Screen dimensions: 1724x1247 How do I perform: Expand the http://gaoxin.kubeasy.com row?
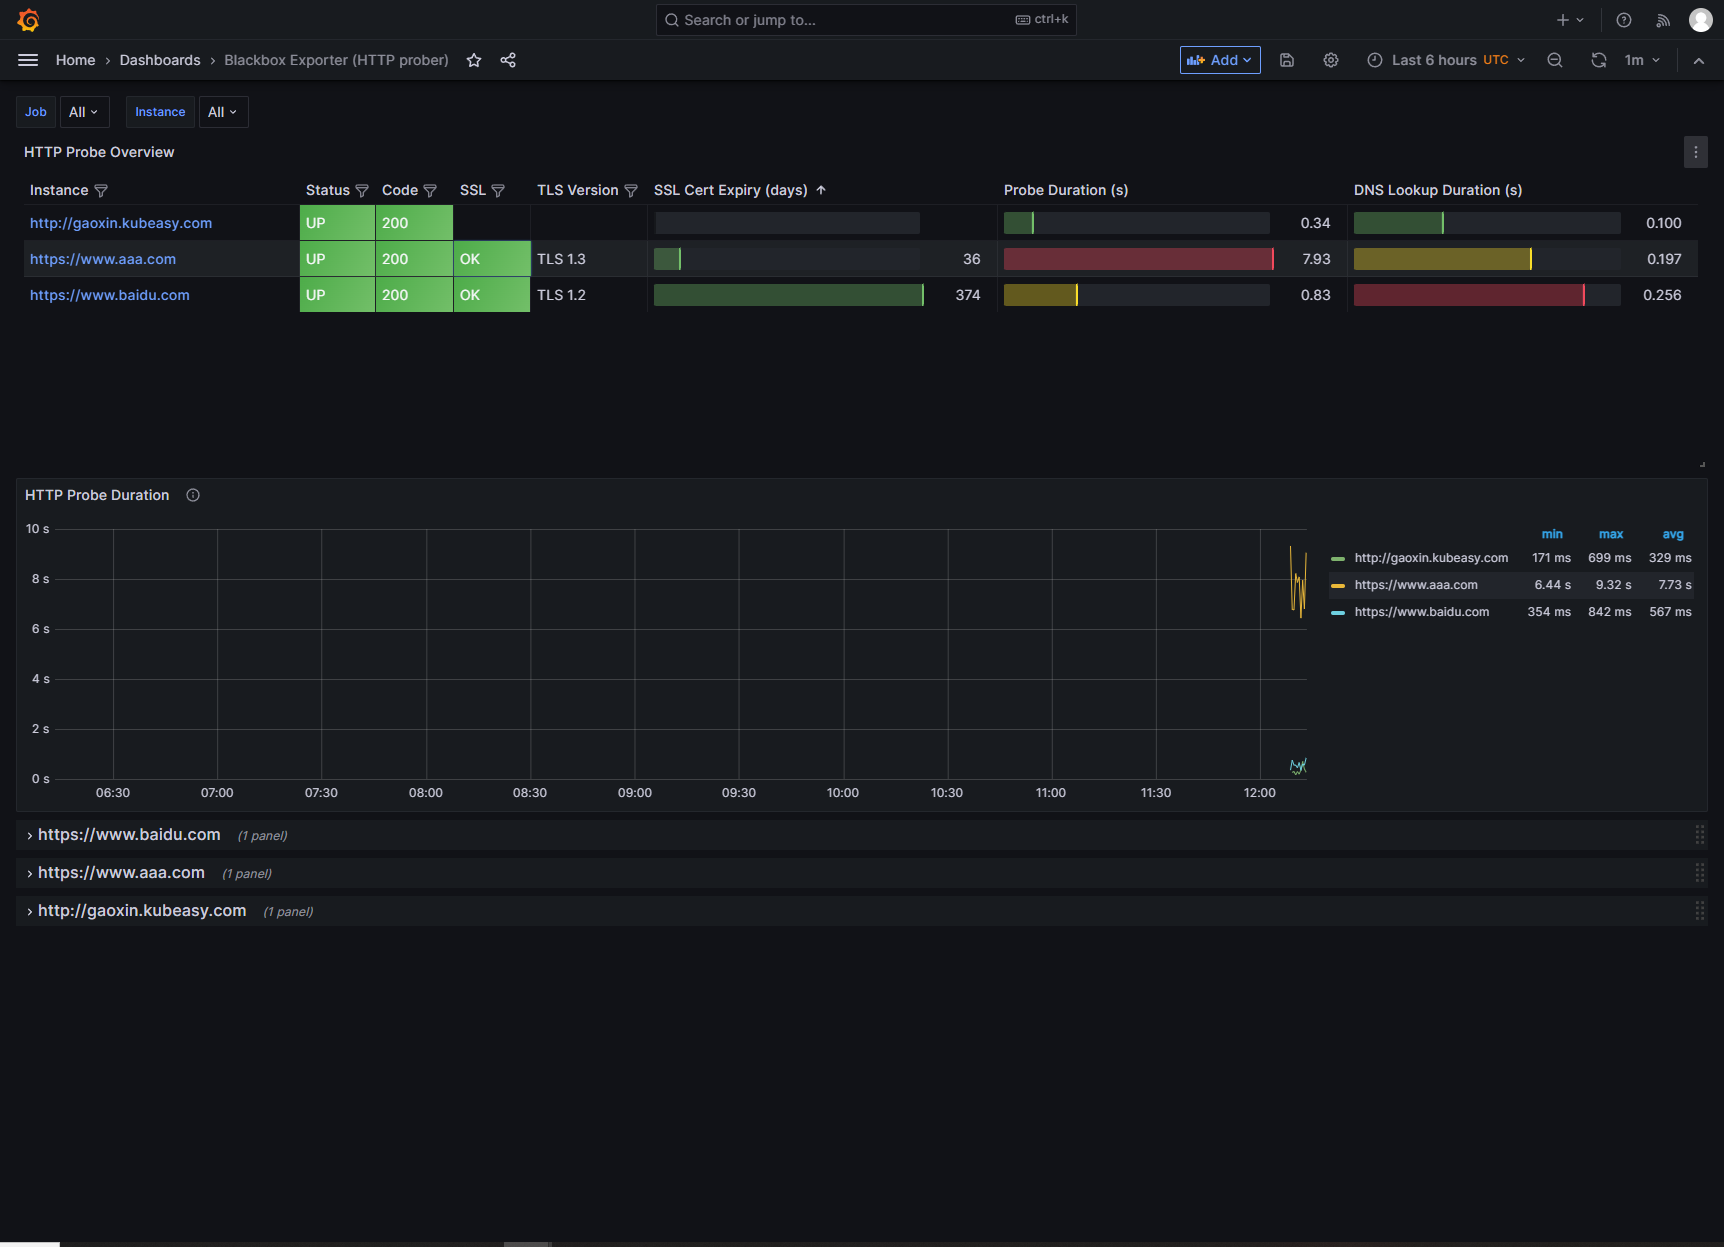[142, 911]
